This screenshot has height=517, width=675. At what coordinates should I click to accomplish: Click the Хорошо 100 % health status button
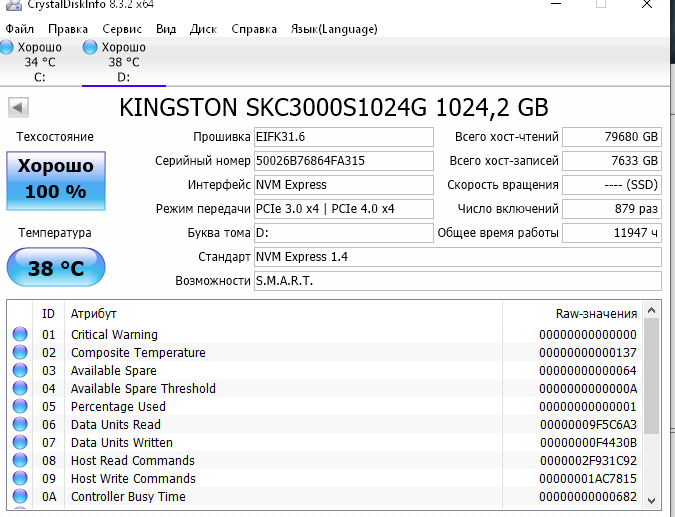[x=56, y=180]
